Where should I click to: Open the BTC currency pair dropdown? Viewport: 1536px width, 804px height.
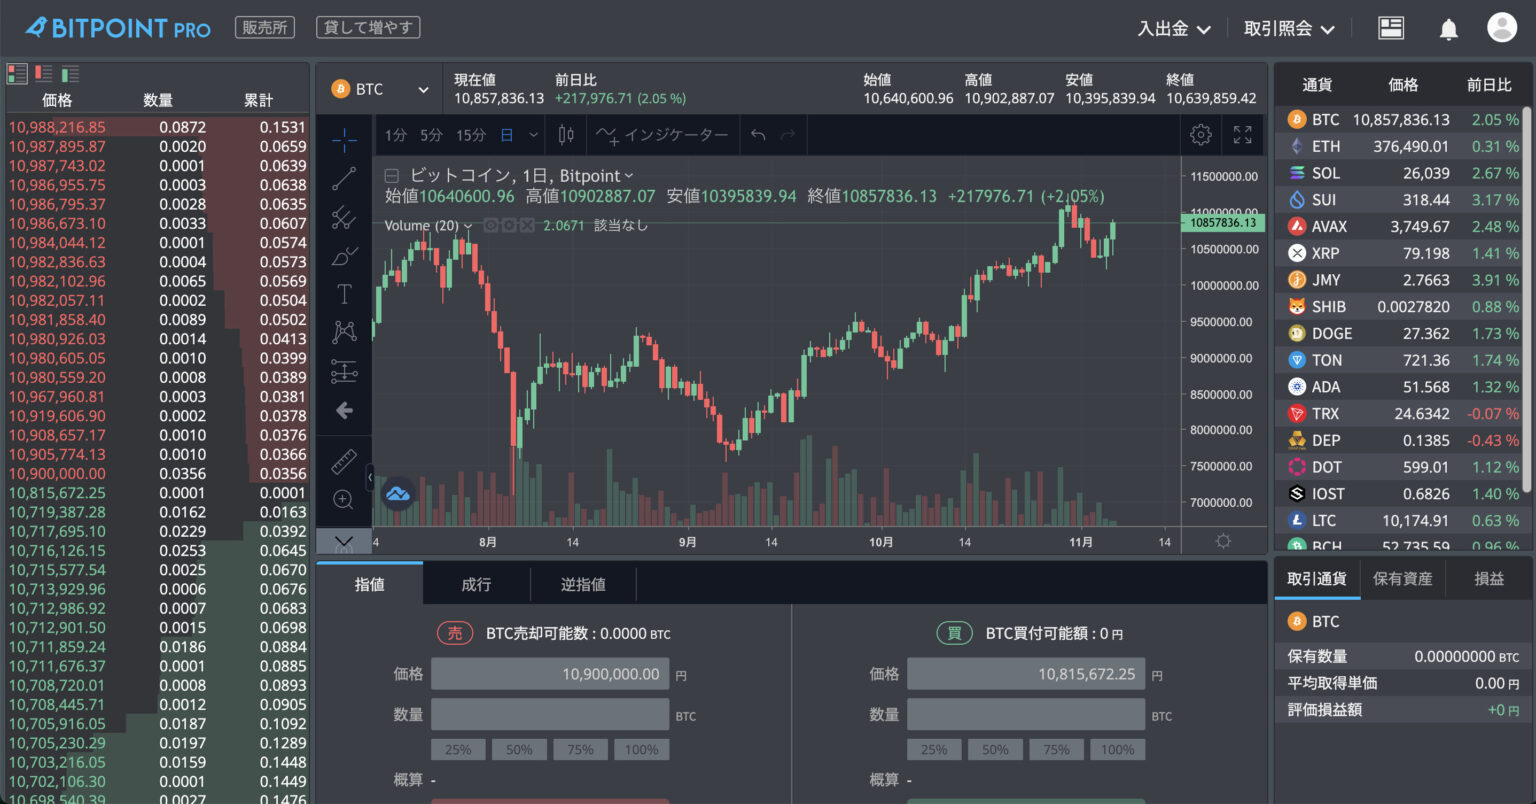[x=379, y=88]
